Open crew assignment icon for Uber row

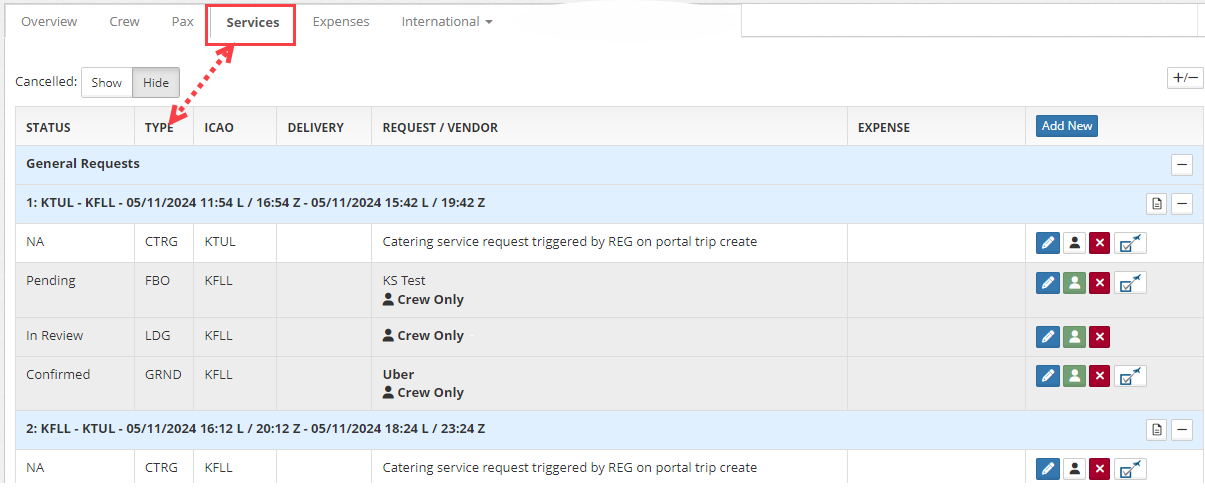pyautogui.click(x=1074, y=376)
